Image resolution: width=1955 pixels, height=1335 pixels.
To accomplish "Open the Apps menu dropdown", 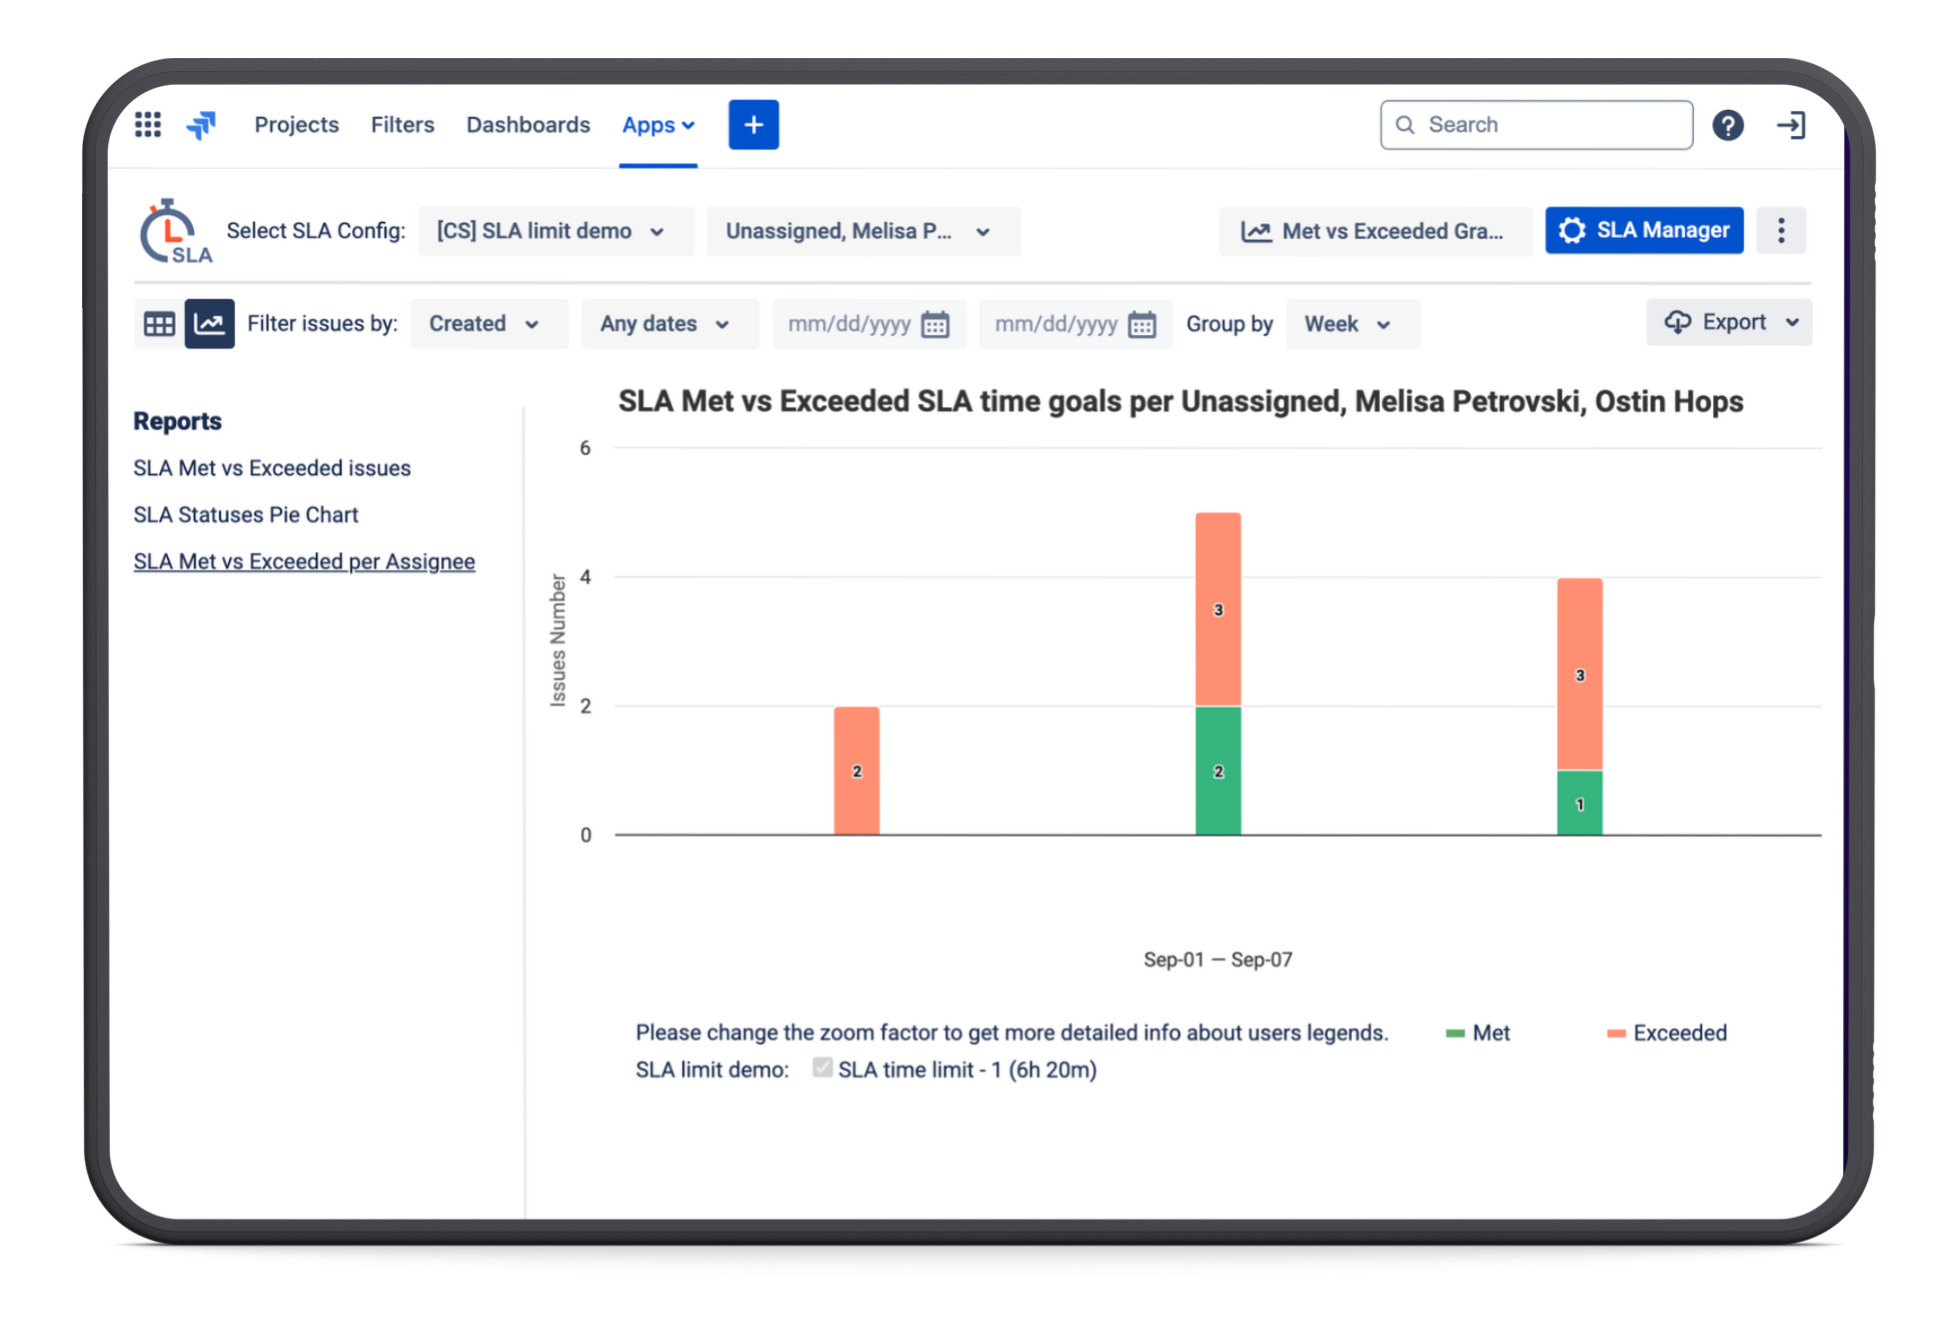I will (x=658, y=125).
